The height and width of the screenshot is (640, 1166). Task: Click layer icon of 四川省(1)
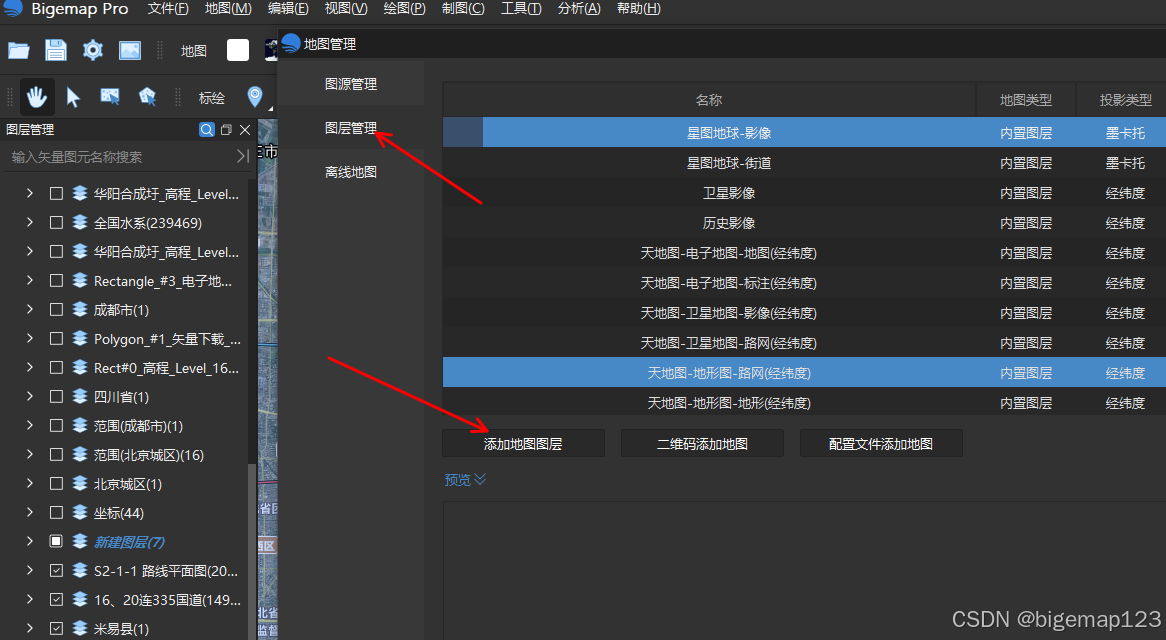80,396
